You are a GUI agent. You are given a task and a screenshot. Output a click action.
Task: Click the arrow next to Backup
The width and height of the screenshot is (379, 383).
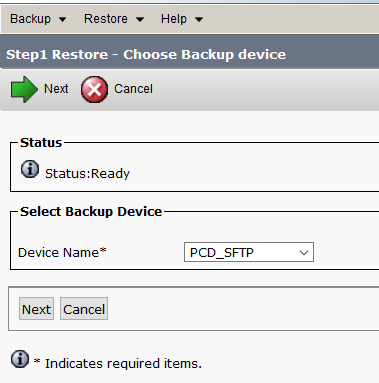(x=62, y=20)
